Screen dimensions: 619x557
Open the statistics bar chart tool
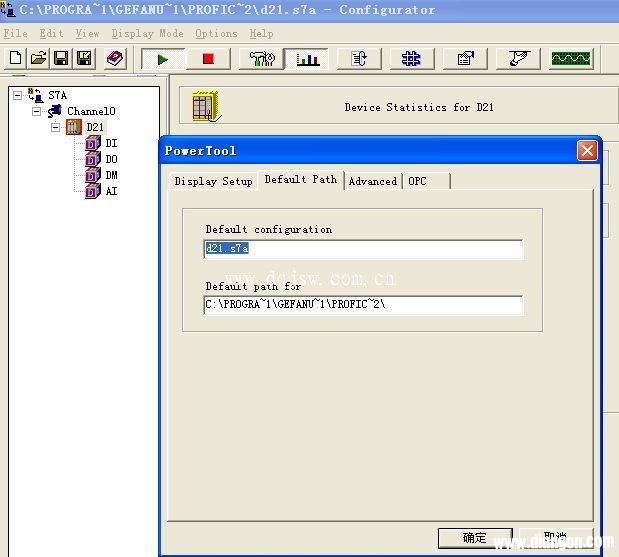tap(307, 59)
